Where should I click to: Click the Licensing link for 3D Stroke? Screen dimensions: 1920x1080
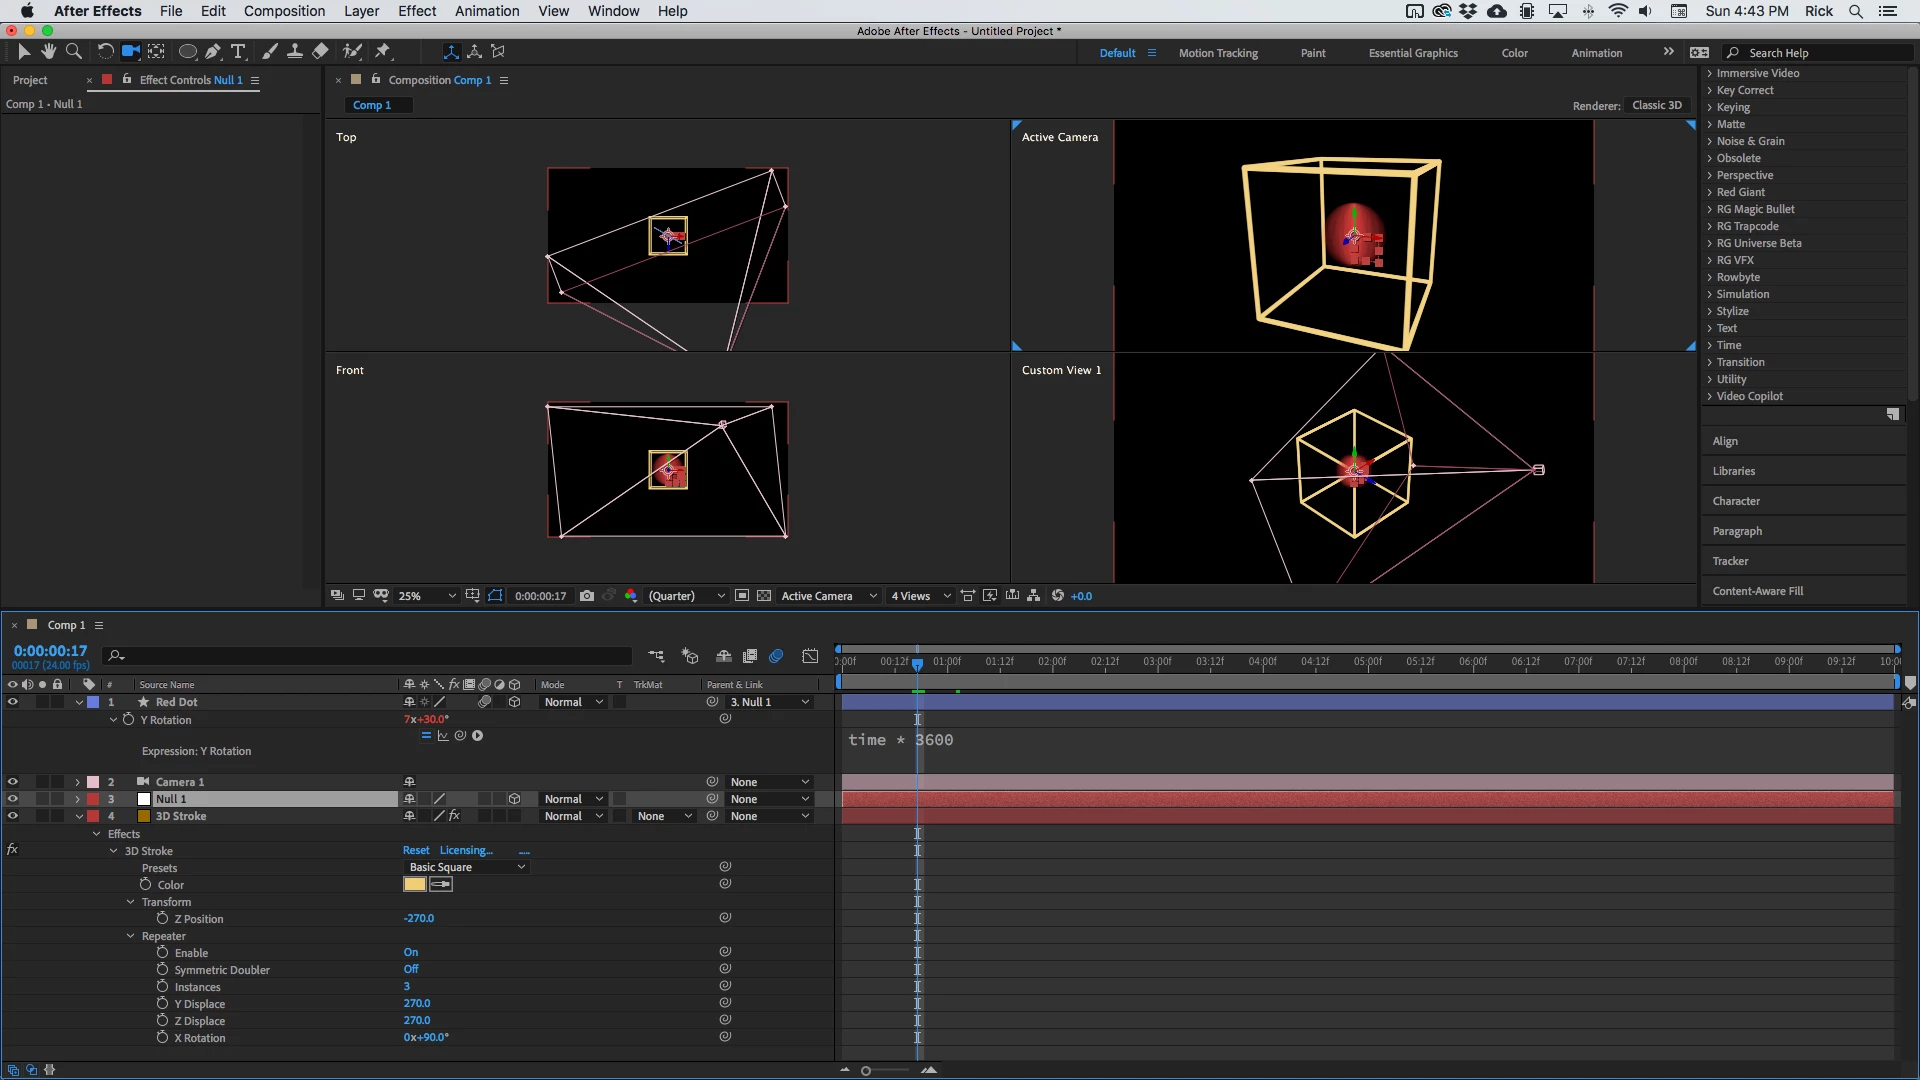pyautogui.click(x=466, y=851)
